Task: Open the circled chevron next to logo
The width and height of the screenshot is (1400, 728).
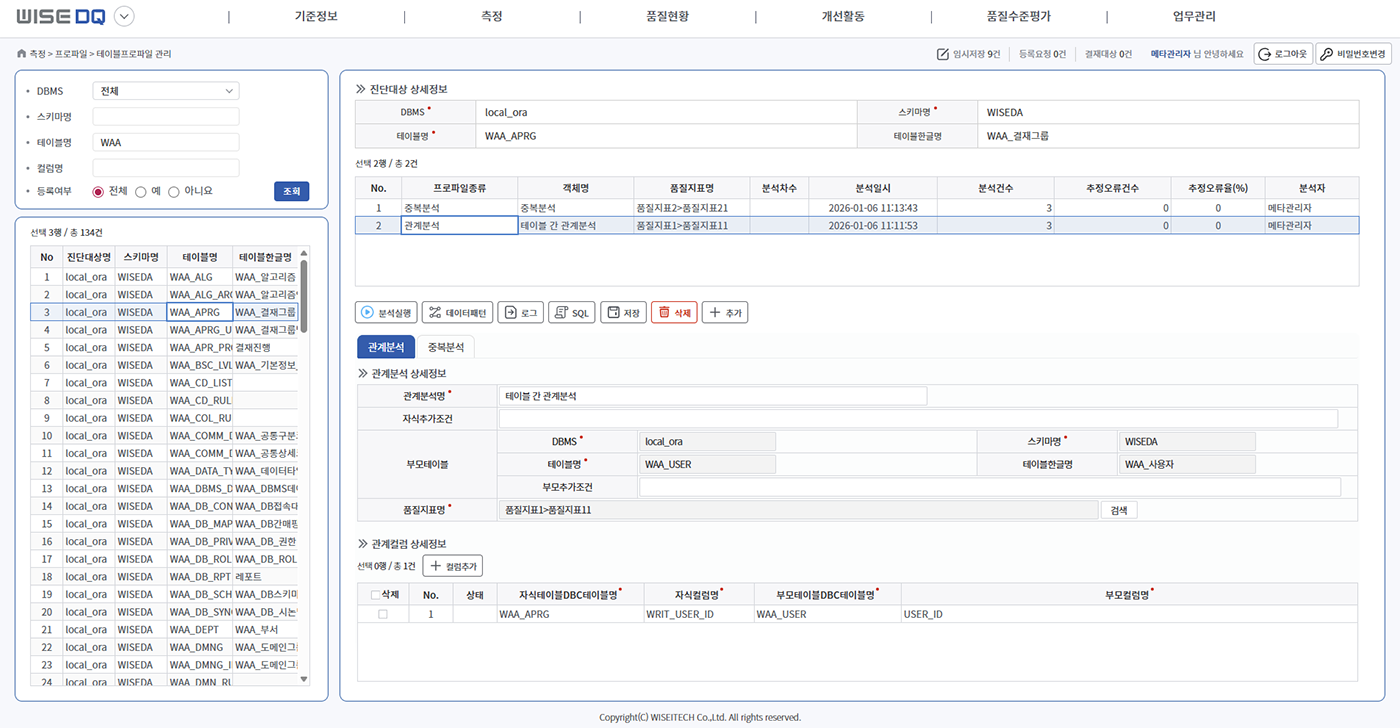Action: pos(124,16)
